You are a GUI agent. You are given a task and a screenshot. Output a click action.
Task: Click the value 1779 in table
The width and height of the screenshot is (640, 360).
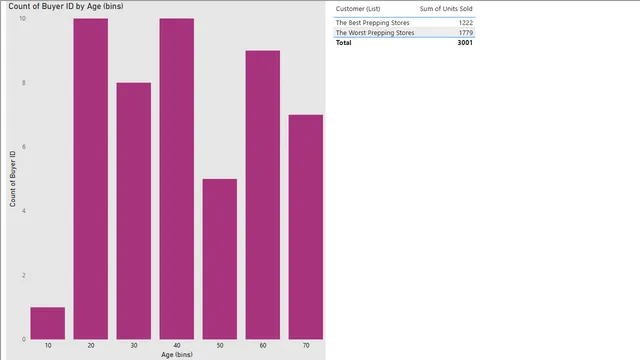tap(466, 33)
